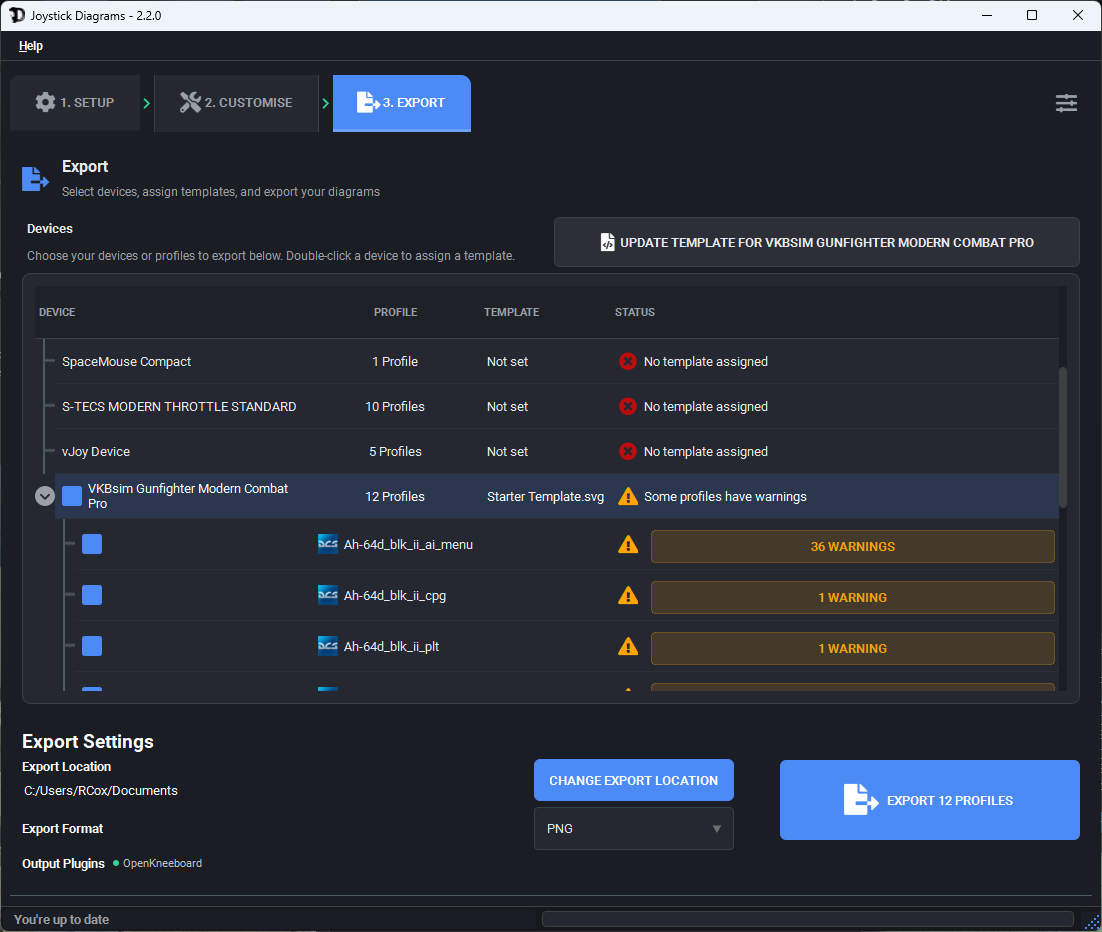This screenshot has height=932, width=1102.
Task: Click the warning triangle for Ah-64d_blk_ii_cpg
Action: coord(628,595)
